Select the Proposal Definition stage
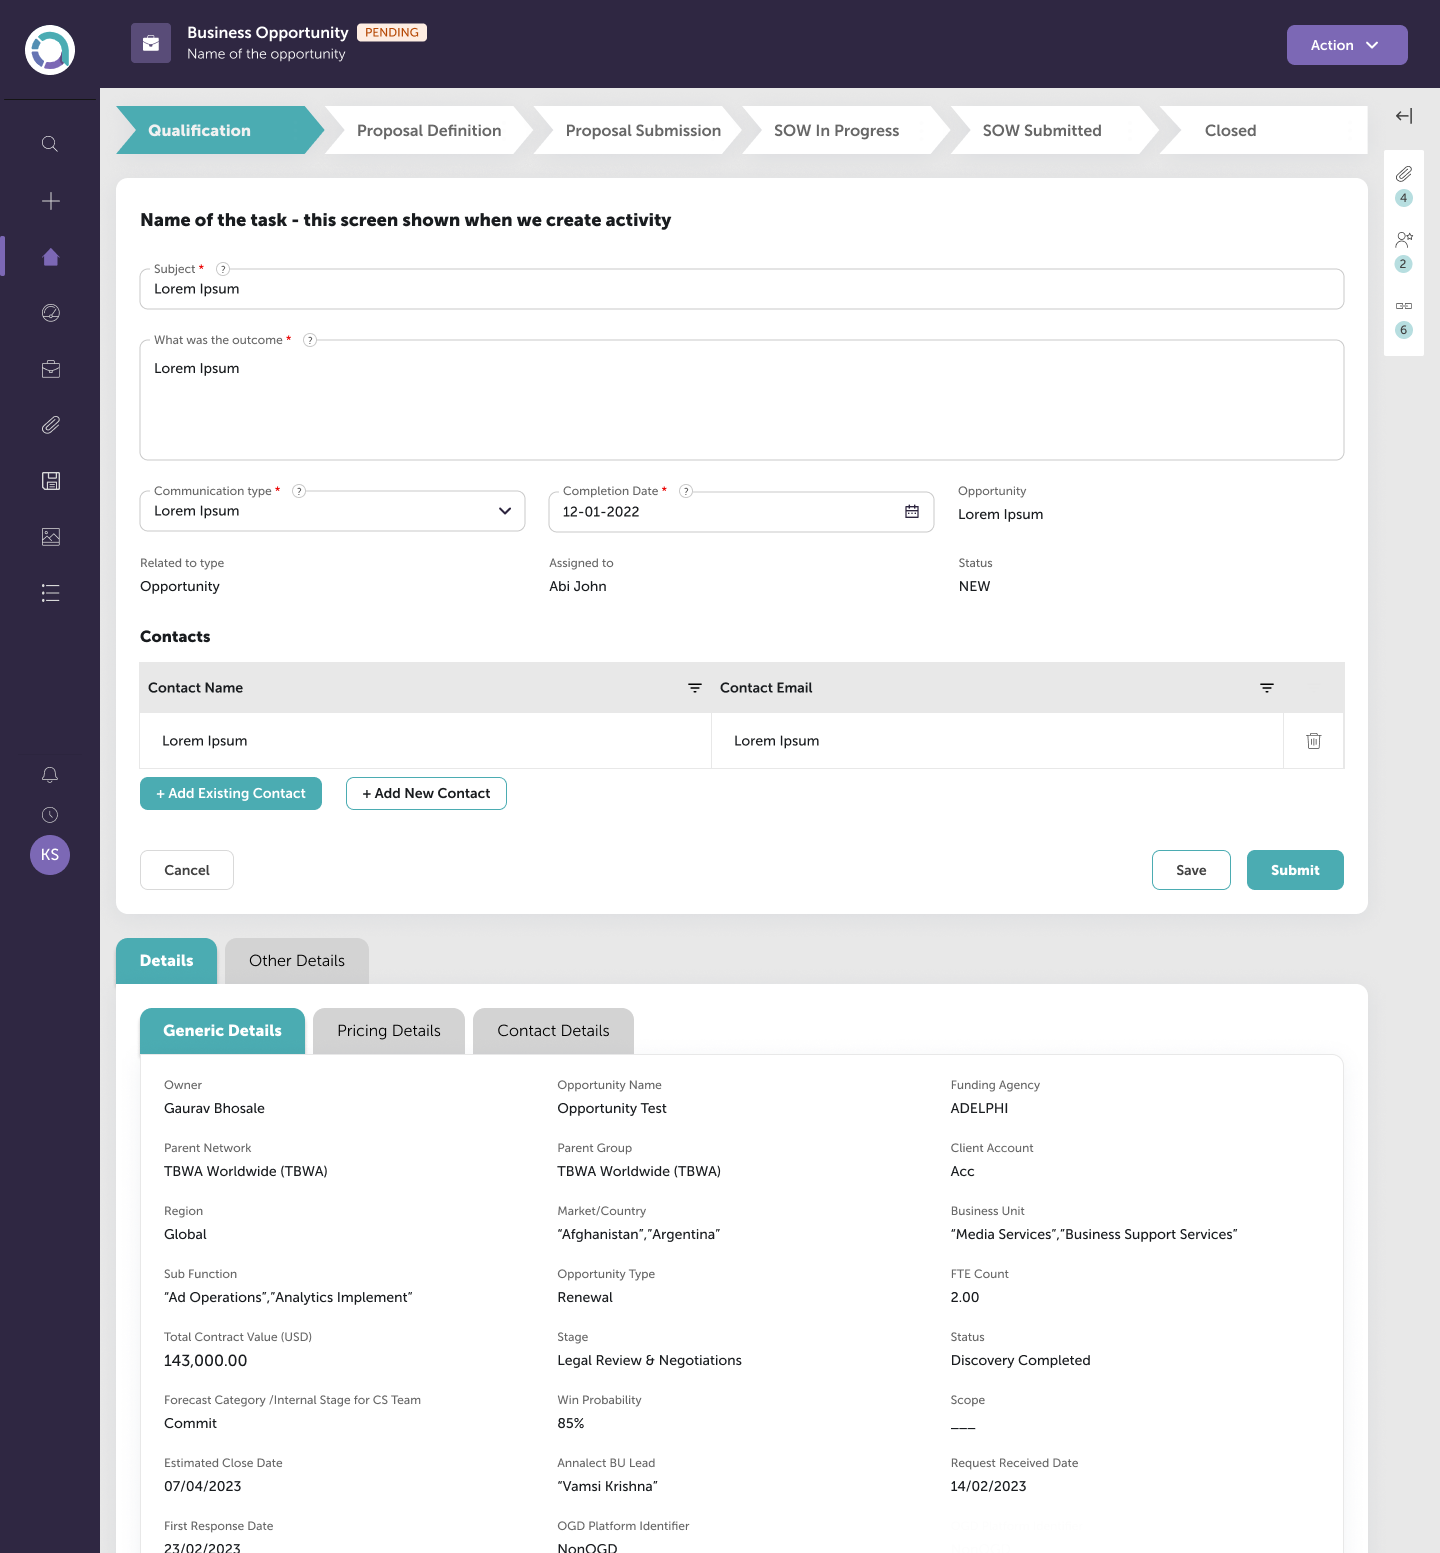Screen dimensions: 1440x1553 (x=429, y=131)
